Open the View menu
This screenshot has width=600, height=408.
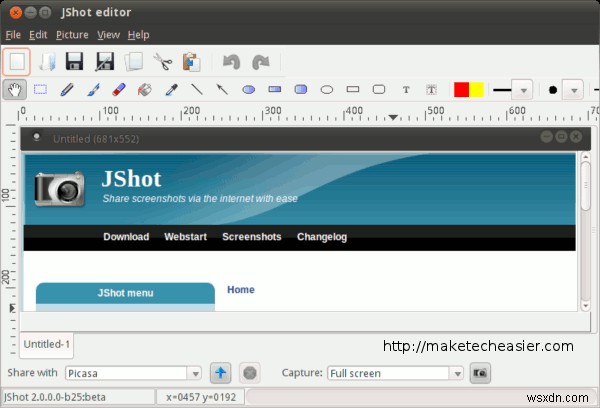coord(108,35)
